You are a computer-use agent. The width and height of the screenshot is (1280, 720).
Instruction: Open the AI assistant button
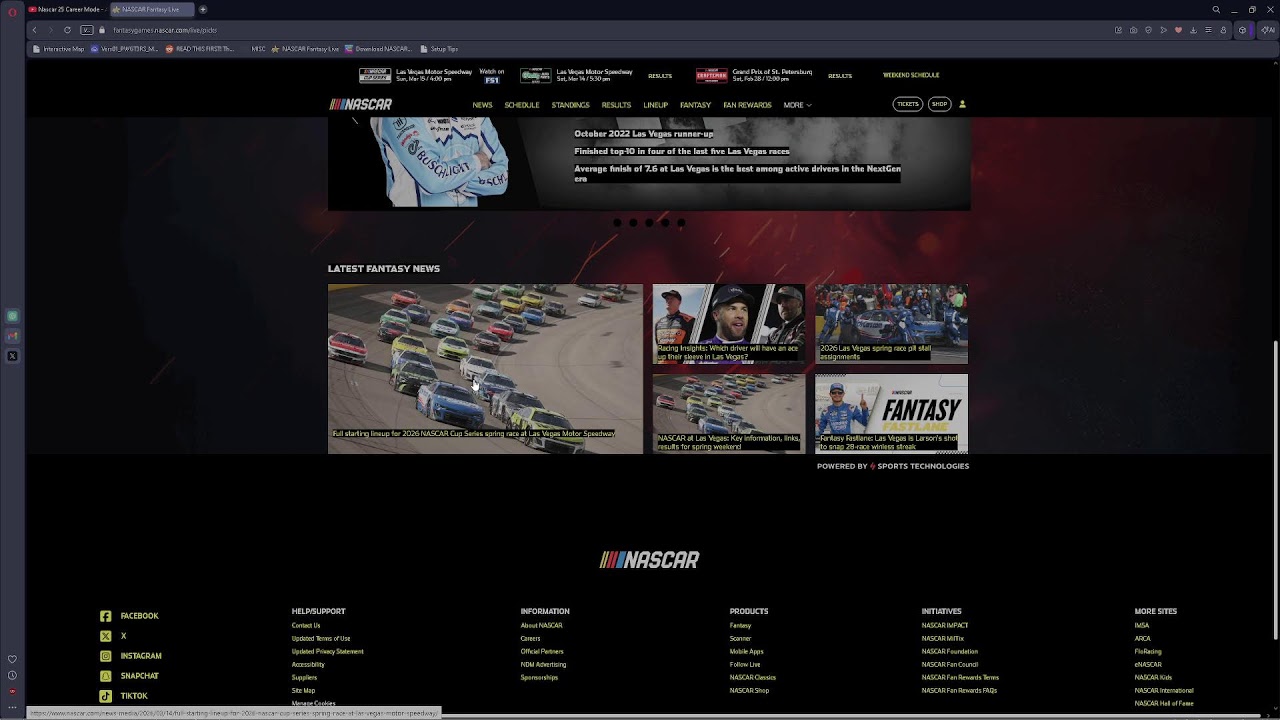[1268, 30]
